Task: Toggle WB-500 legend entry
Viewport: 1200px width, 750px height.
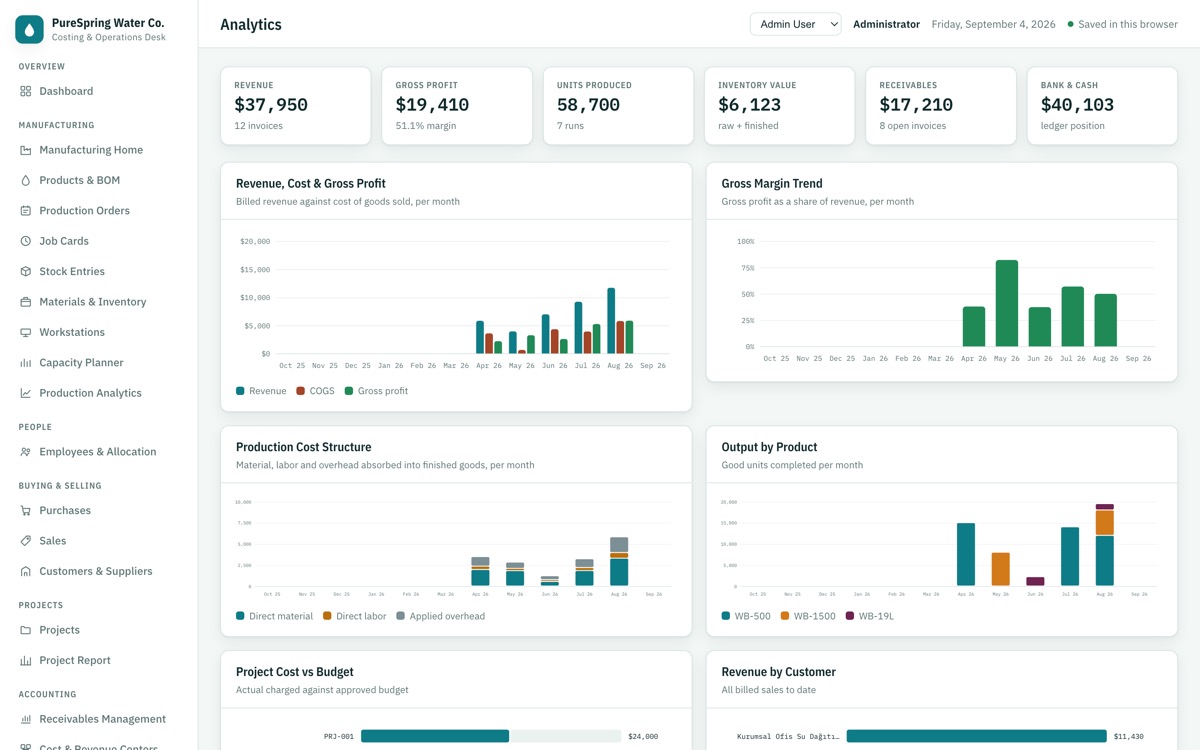Action: [746, 616]
